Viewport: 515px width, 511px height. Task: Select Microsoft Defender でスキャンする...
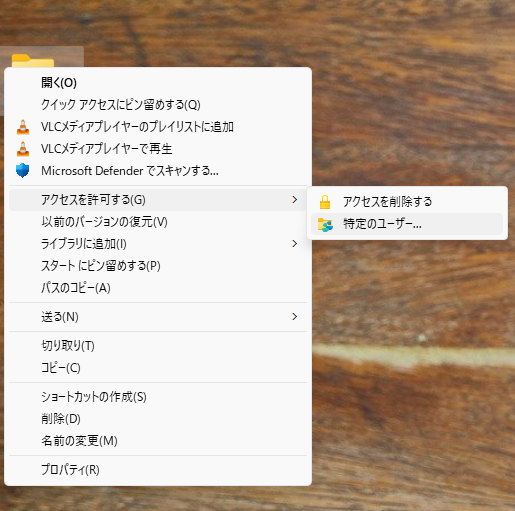158,171
